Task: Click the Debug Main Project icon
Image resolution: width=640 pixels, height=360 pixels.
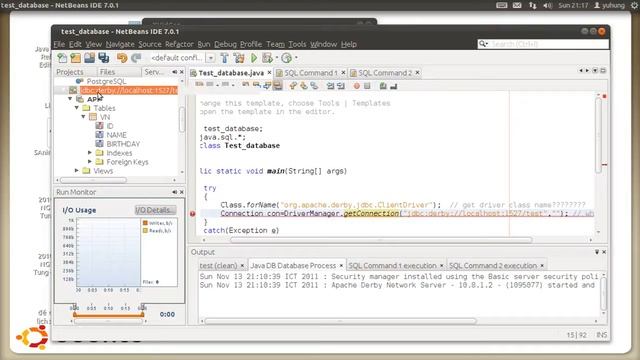Action: point(267,58)
